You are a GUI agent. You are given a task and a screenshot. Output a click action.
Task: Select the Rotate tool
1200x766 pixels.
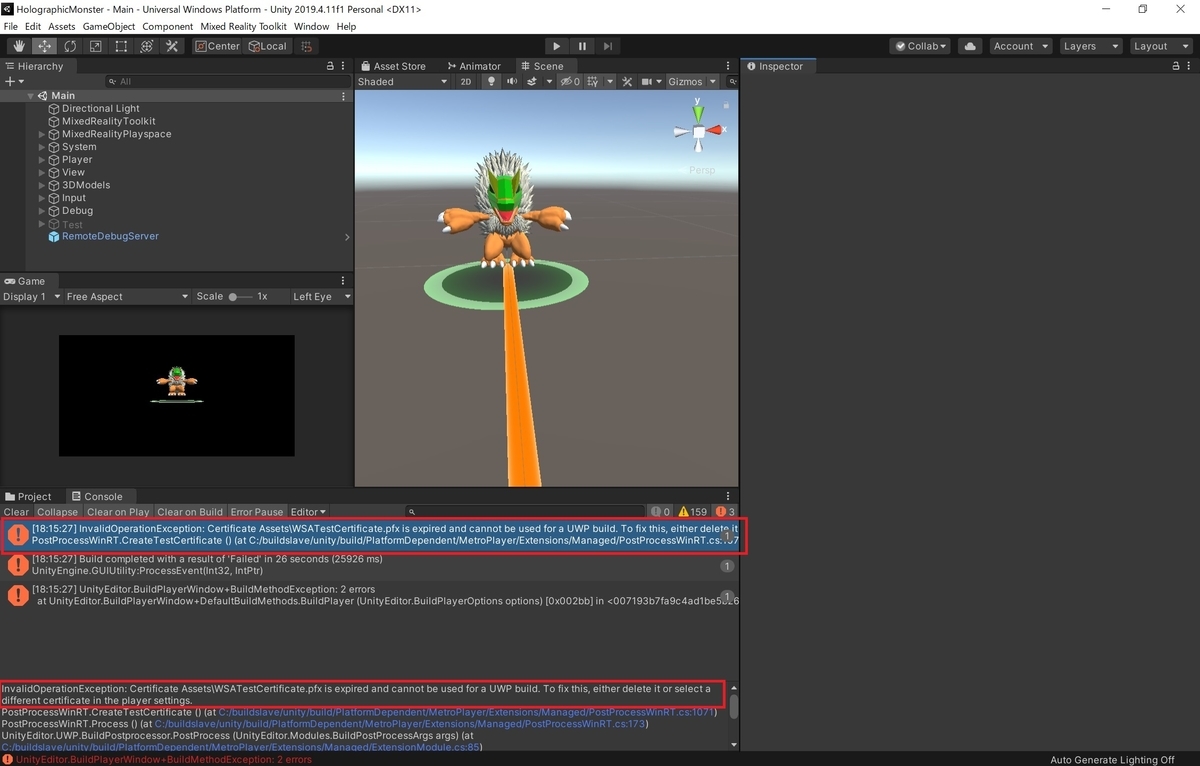70,46
